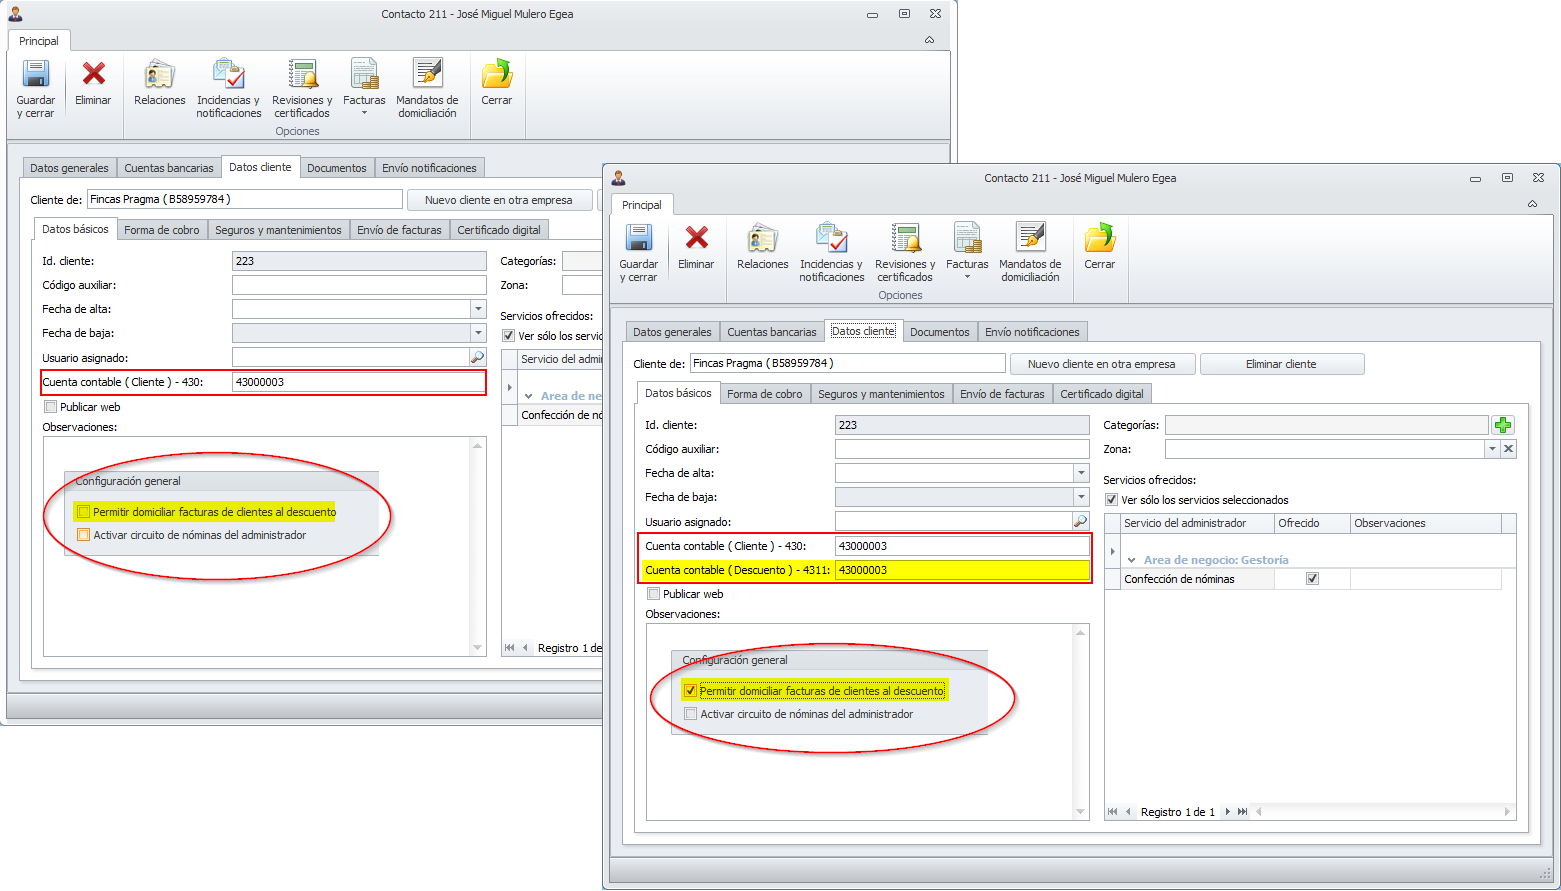Image resolution: width=1561 pixels, height=891 pixels.
Task: Uncheck Permitir domiciliar facturas in front window
Action: click(690, 691)
